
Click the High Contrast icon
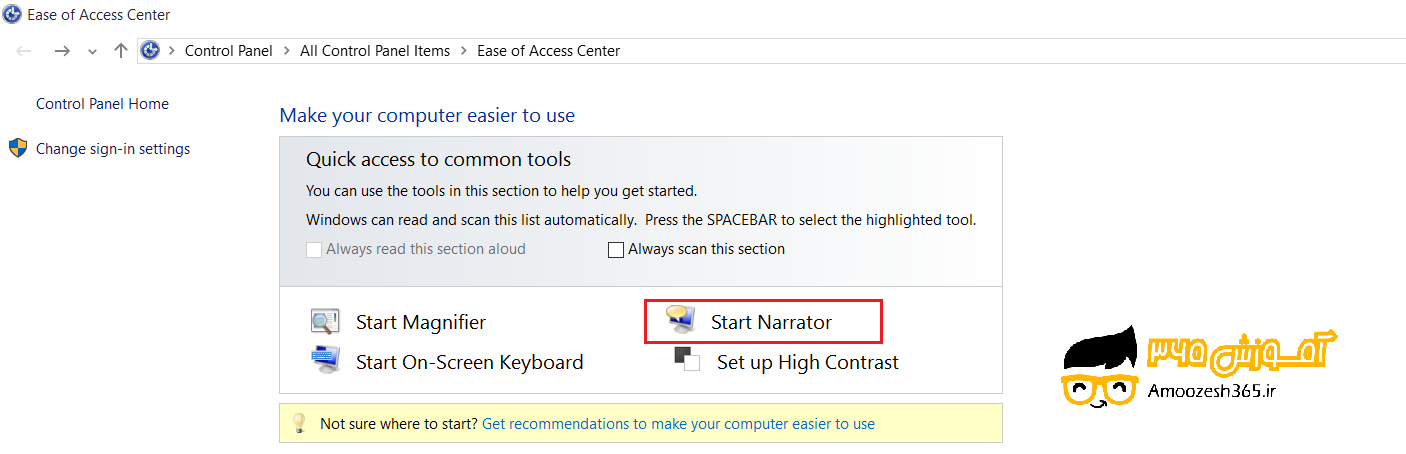click(x=687, y=359)
